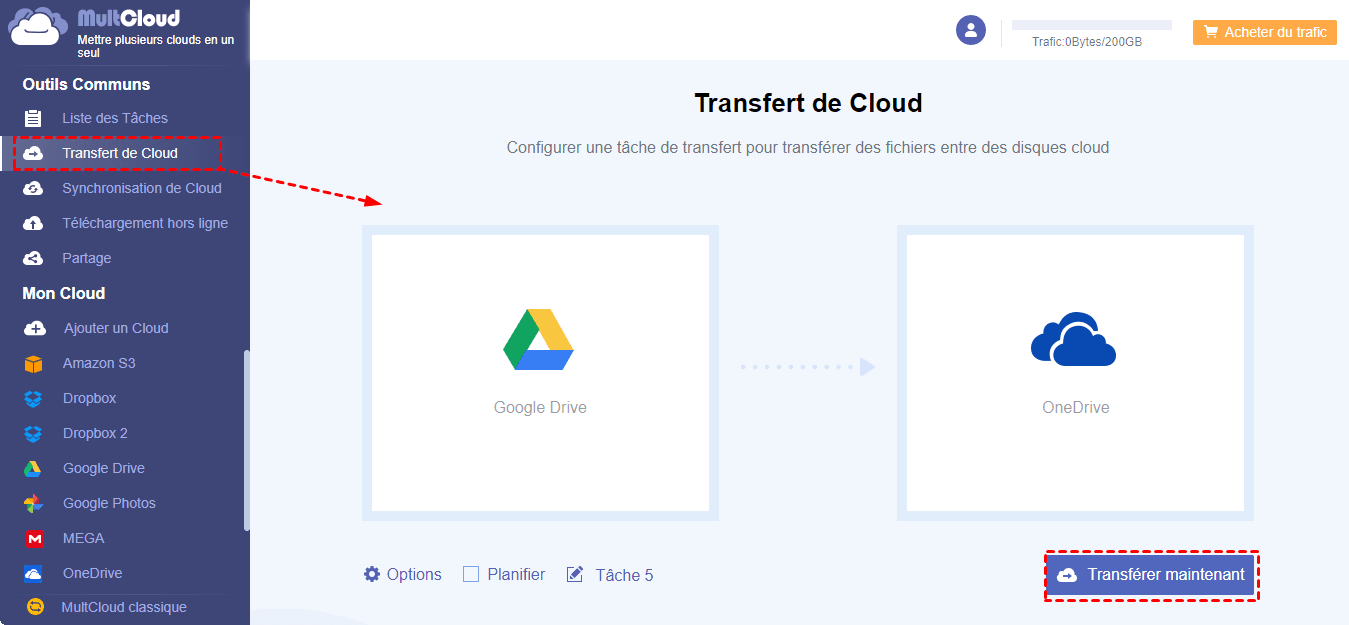Click the sidebar vertical scrollbar
The height and width of the screenshot is (625, 1349).
[x=246, y=440]
